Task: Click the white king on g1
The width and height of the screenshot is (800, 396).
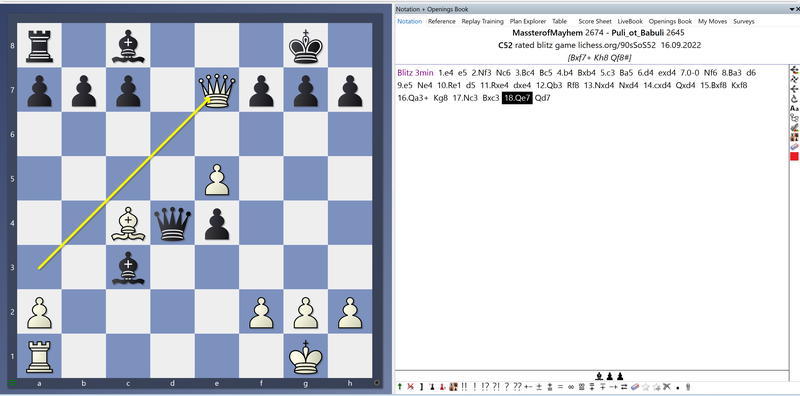Action: tap(306, 356)
